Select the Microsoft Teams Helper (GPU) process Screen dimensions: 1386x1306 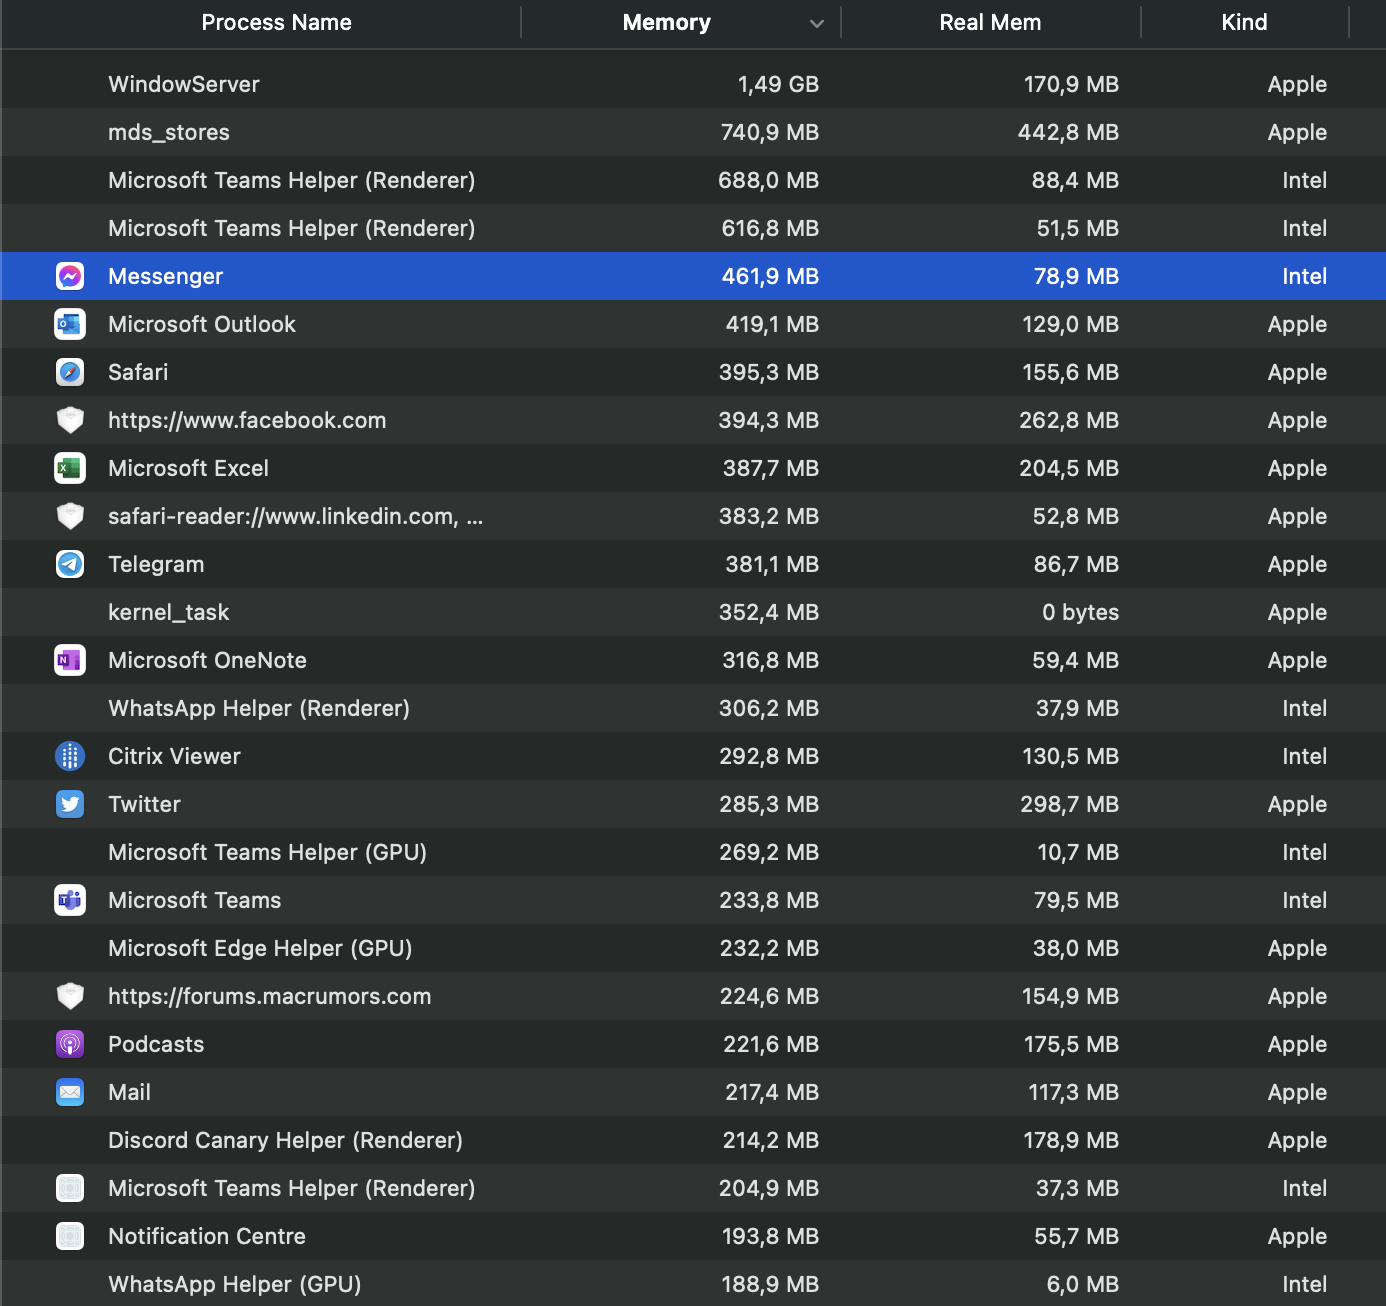click(x=267, y=852)
